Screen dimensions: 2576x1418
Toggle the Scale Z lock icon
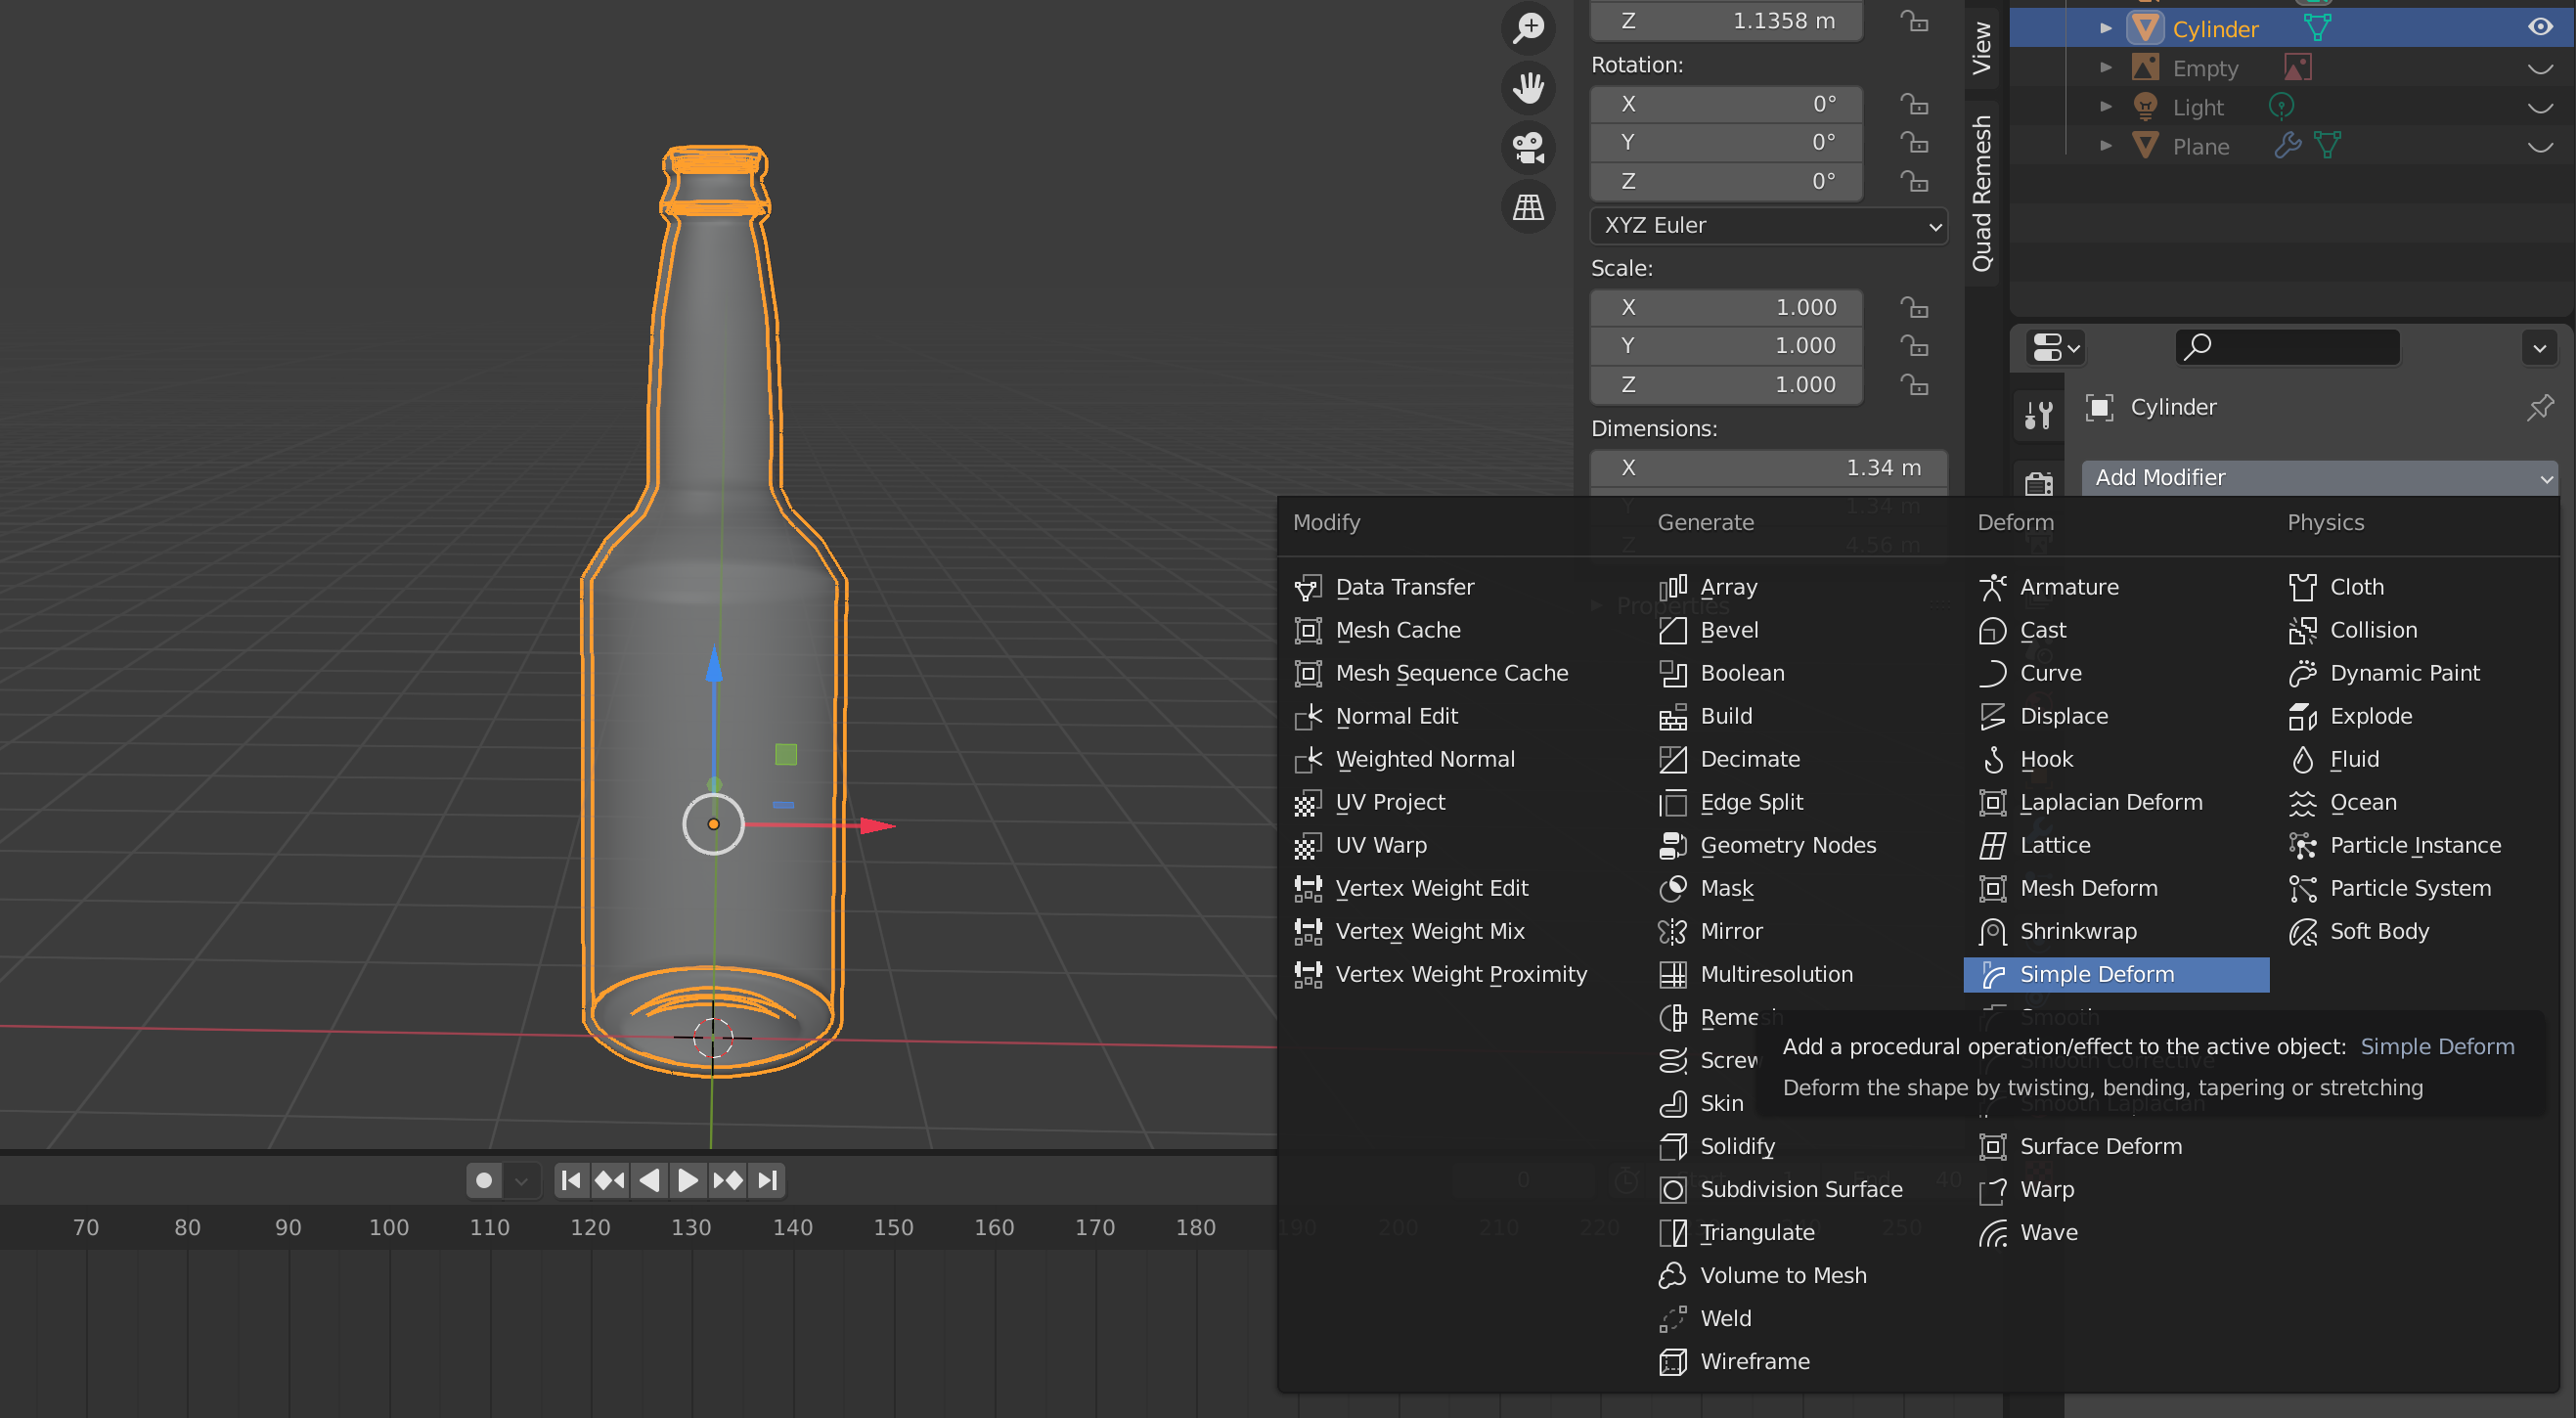click(x=1914, y=385)
